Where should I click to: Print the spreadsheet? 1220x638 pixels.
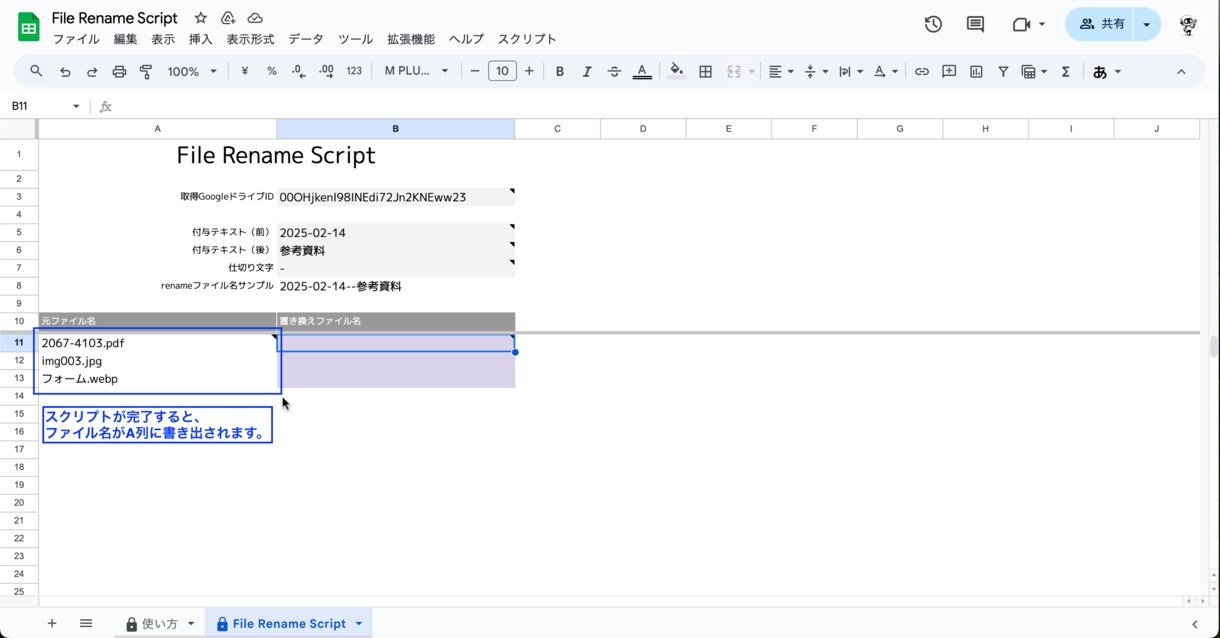(119, 71)
